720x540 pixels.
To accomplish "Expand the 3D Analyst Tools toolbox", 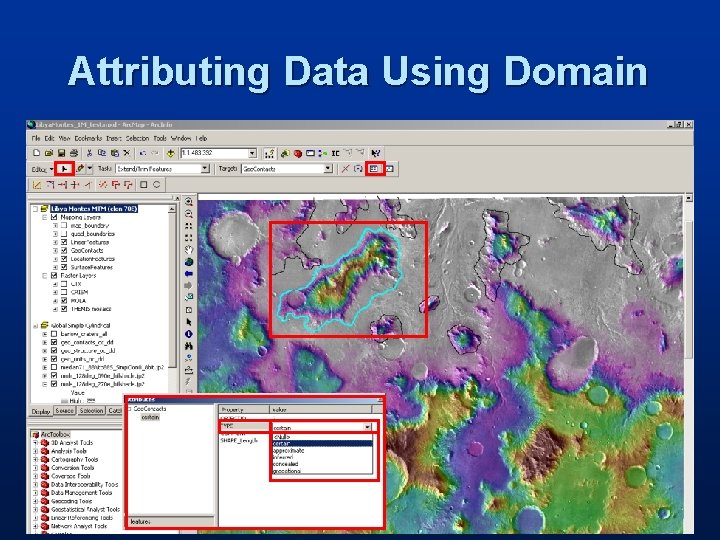I will click(x=35, y=443).
